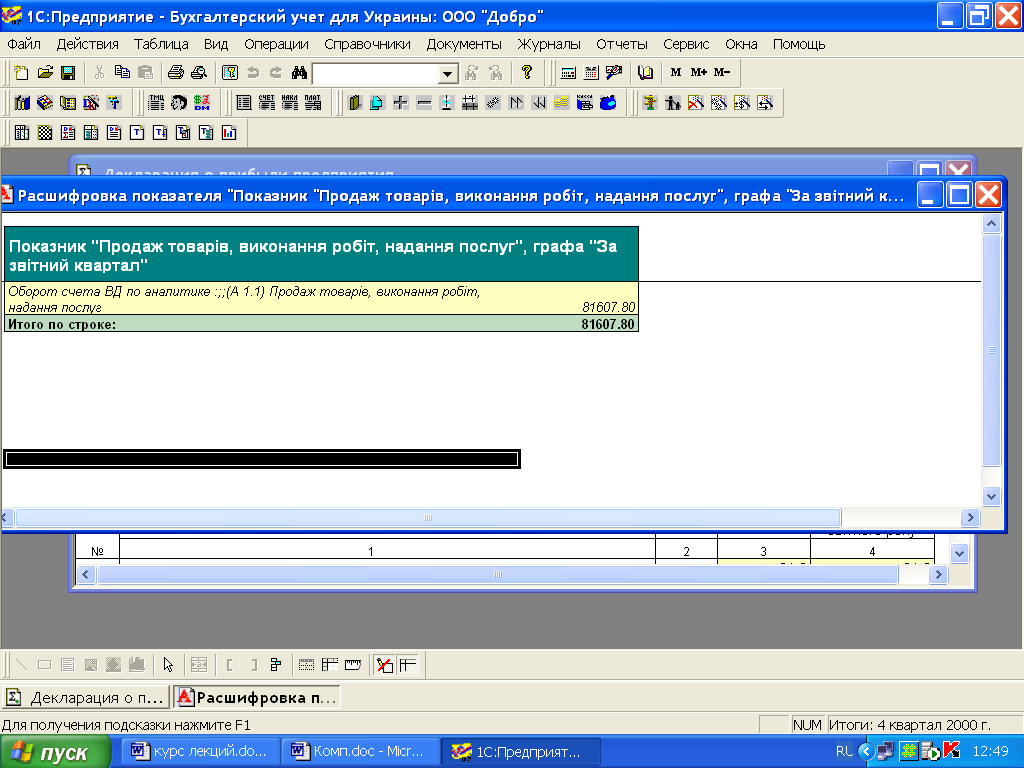The width and height of the screenshot is (1024, 768).
Task: Open the Действия menu
Action: [88, 44]
